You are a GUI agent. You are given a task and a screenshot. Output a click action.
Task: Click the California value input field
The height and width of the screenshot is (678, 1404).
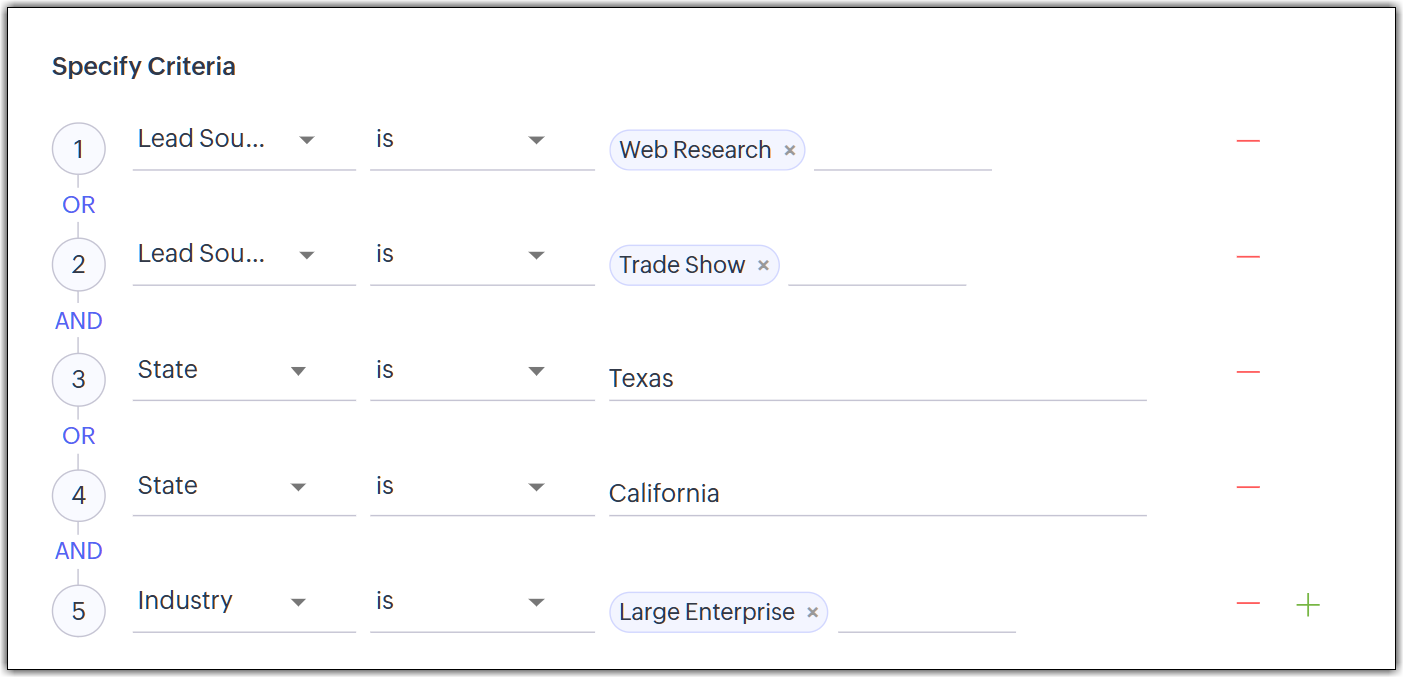coord(876,494)
